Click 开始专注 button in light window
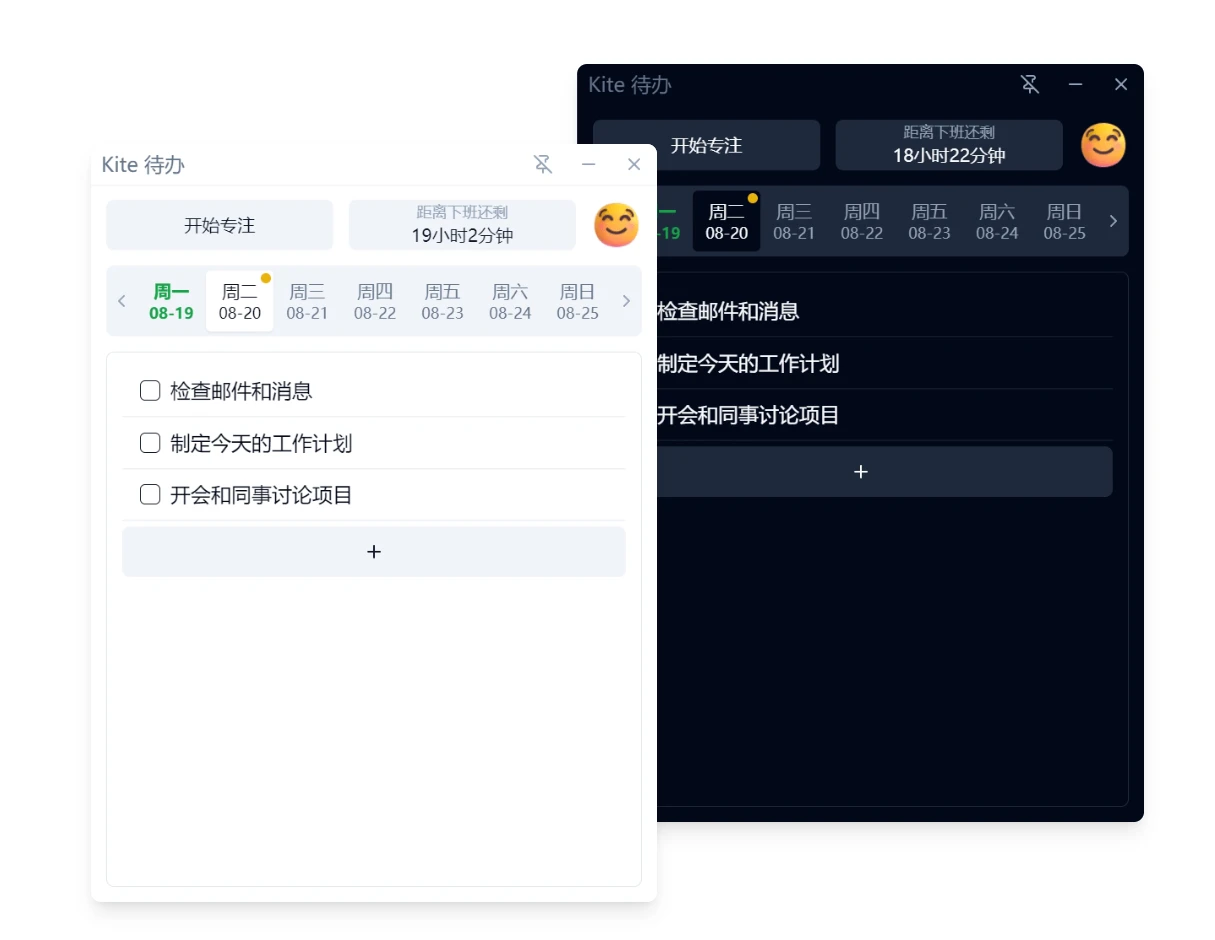The height and width of the screenshot is (940, 1215). [x=220, y=225]
